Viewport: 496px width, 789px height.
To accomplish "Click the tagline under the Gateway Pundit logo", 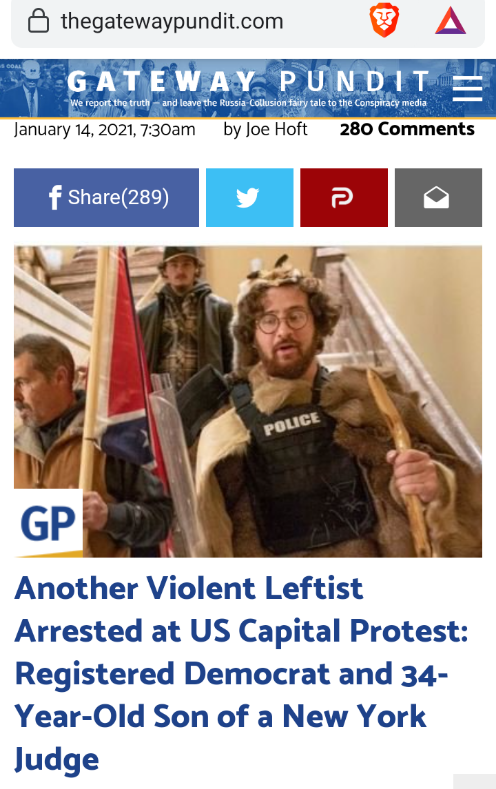I will [249, 103].
